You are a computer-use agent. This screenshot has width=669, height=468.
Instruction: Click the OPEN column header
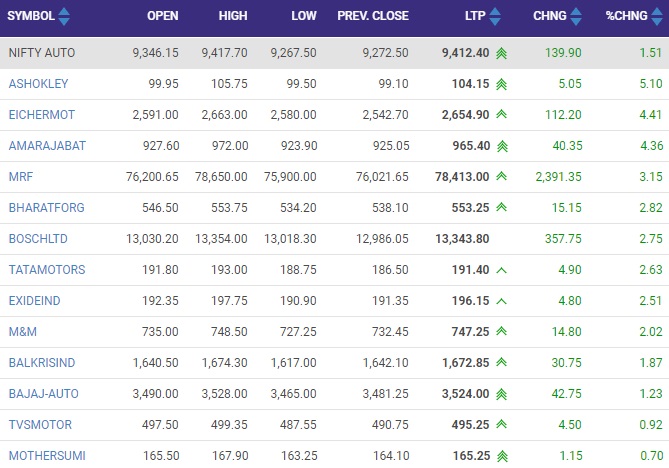163,16
